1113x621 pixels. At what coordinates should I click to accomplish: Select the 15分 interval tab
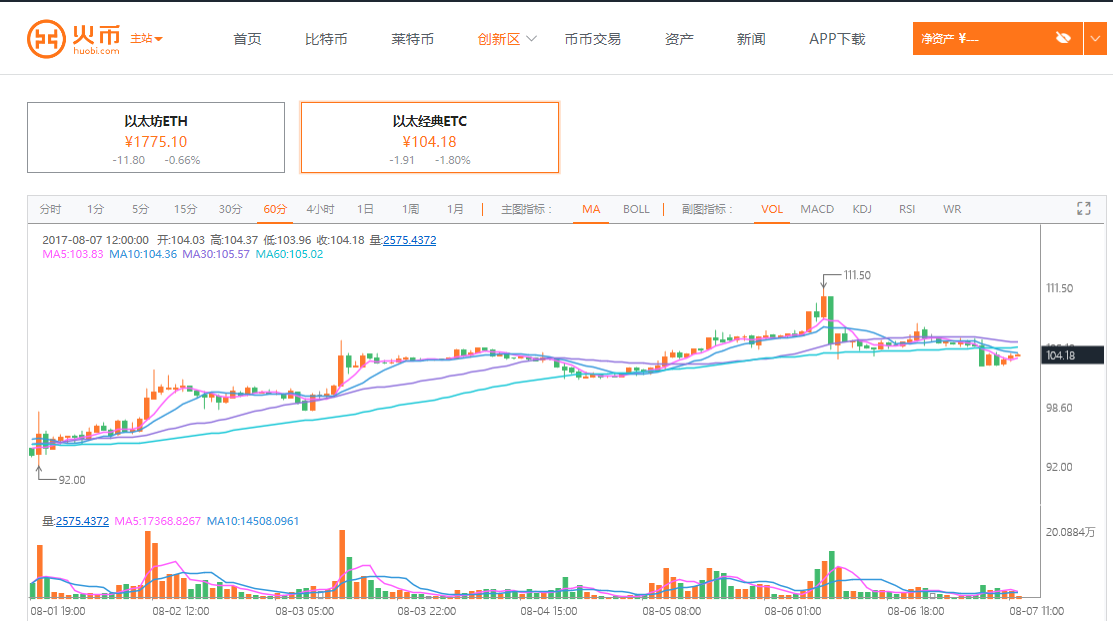(185, 209)
